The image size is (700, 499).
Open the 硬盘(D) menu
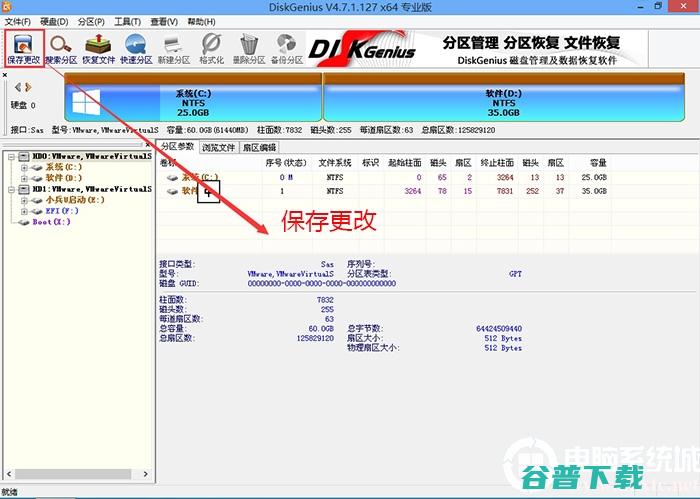pyautogui.click(x=54, y=21)
